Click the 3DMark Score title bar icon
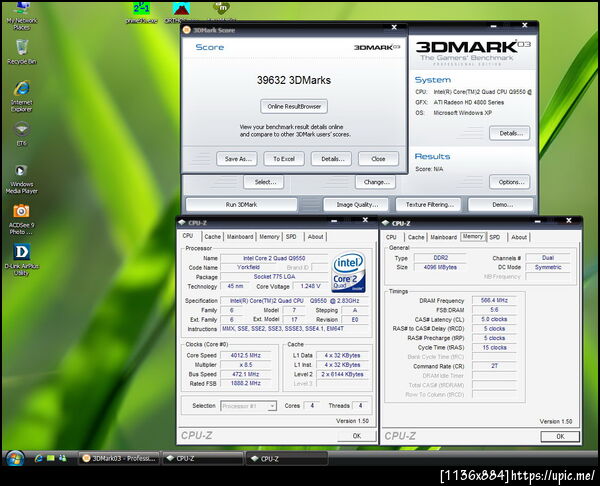Viewport: 600px width, 486px height. click(187, 30)
